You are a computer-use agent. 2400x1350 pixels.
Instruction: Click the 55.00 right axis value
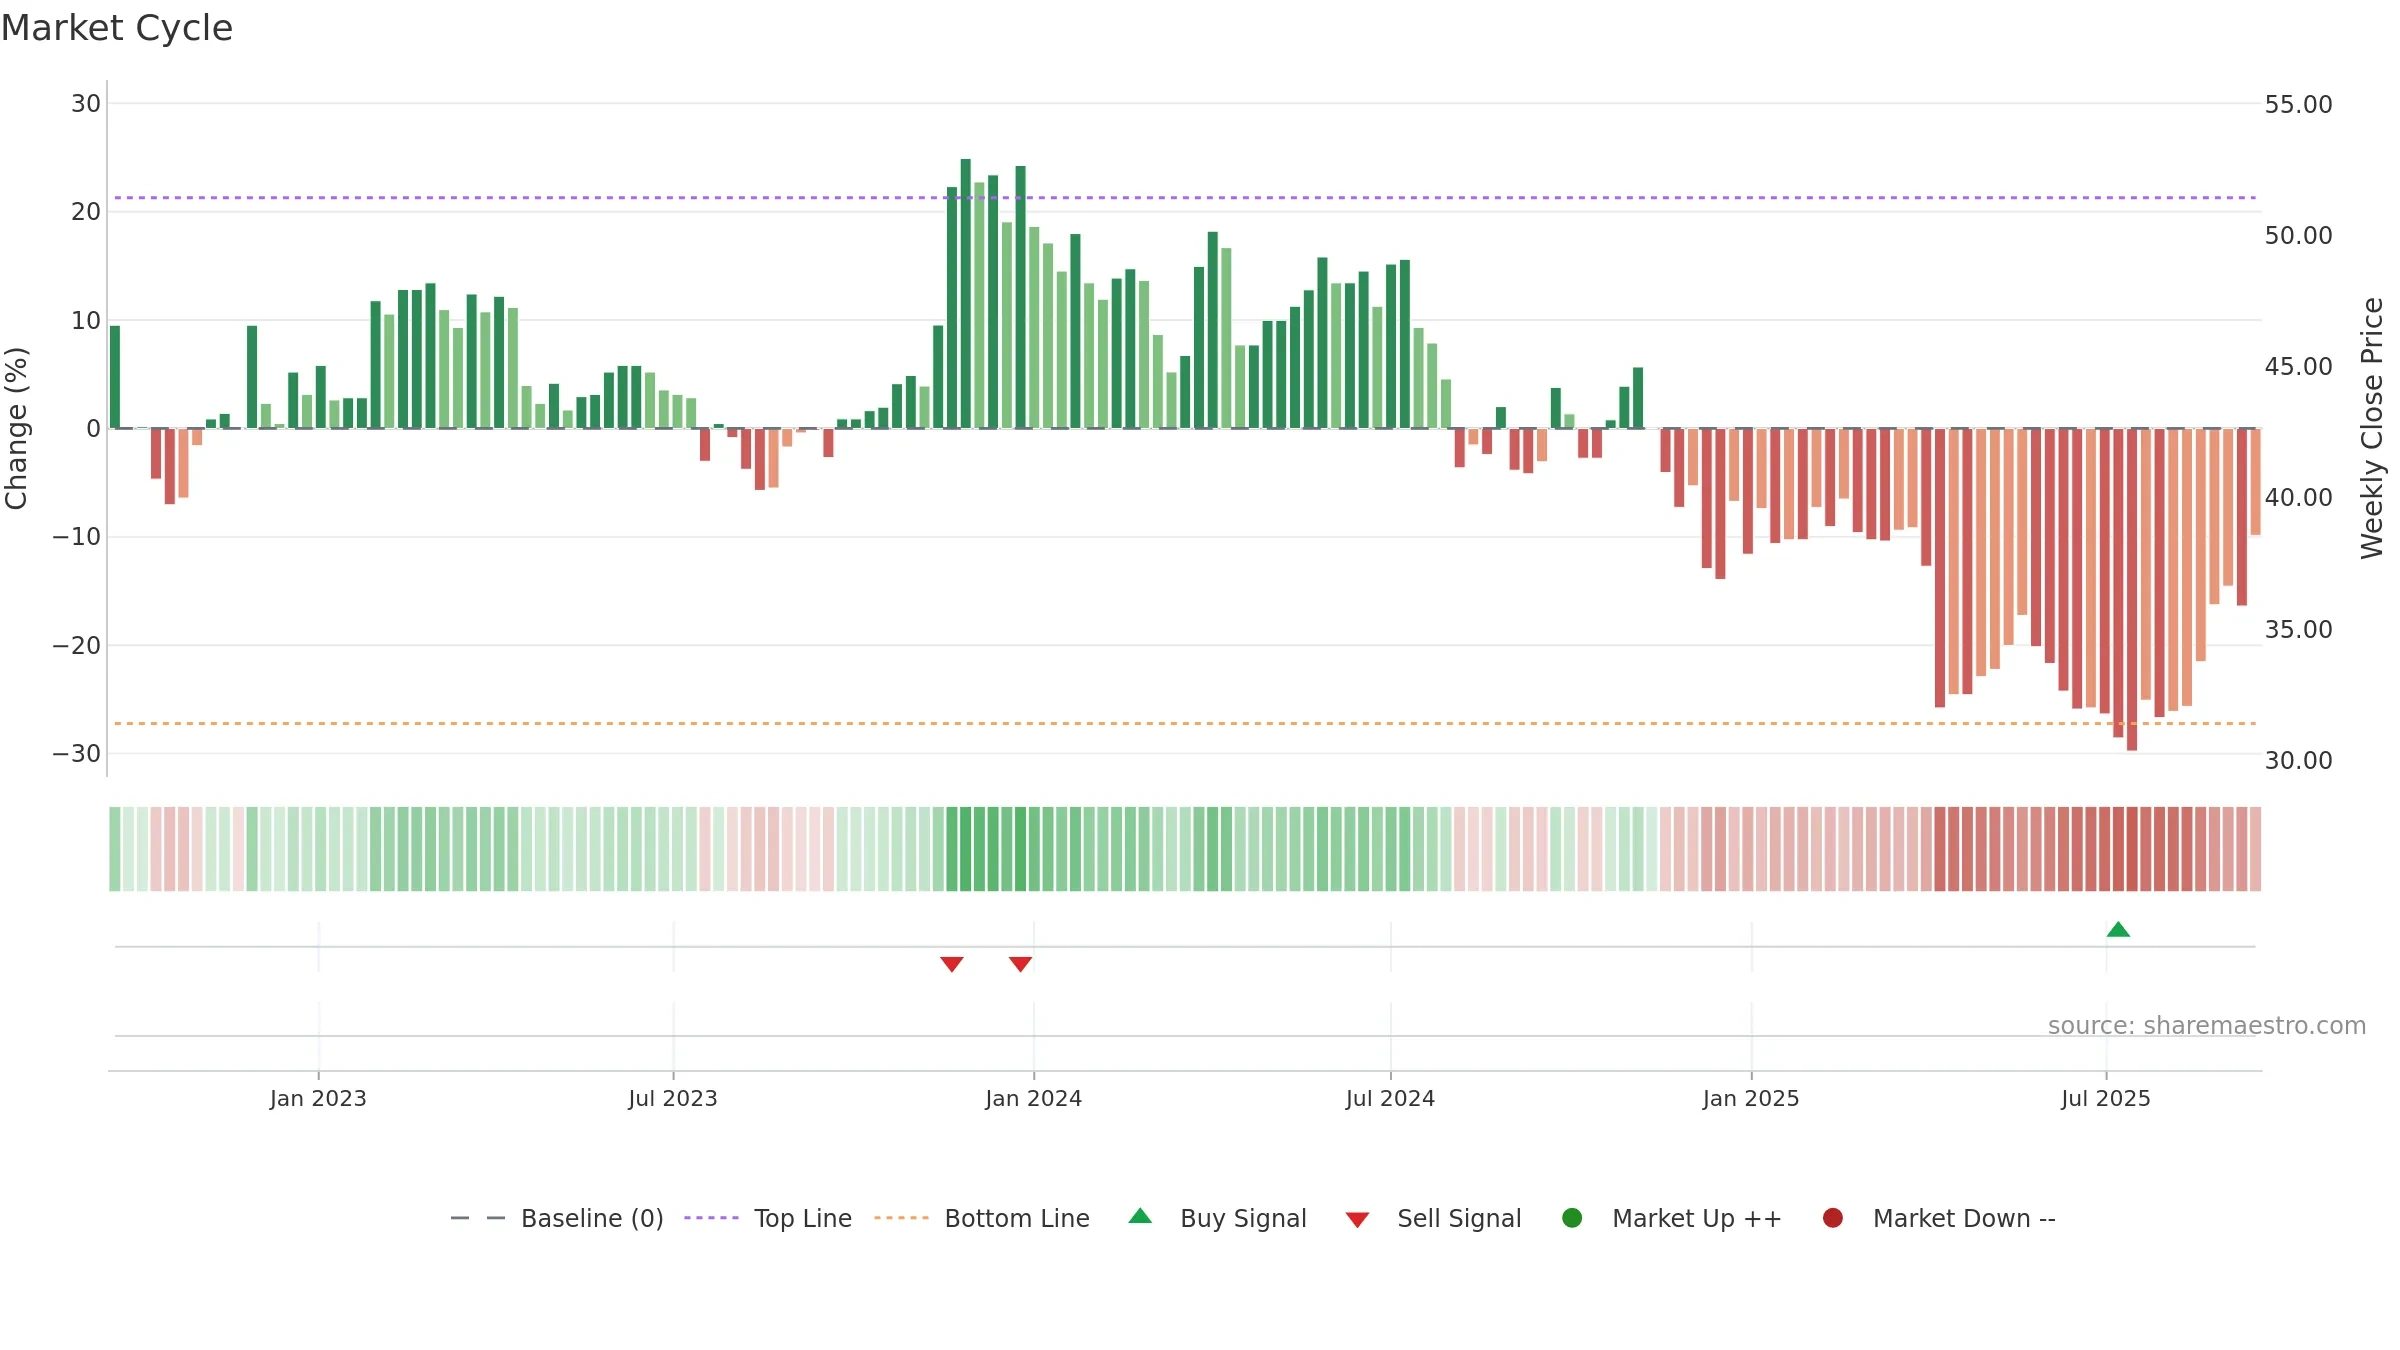click(x=2298, y=104)
